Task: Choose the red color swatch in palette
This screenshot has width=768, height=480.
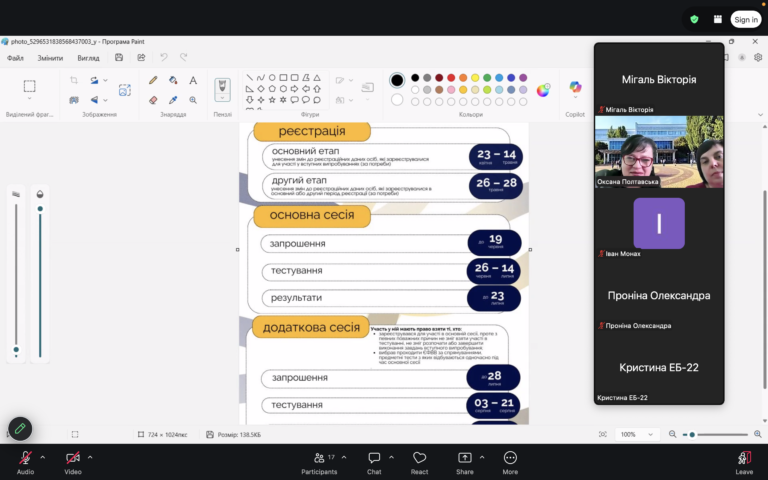Action: (451, 77)
